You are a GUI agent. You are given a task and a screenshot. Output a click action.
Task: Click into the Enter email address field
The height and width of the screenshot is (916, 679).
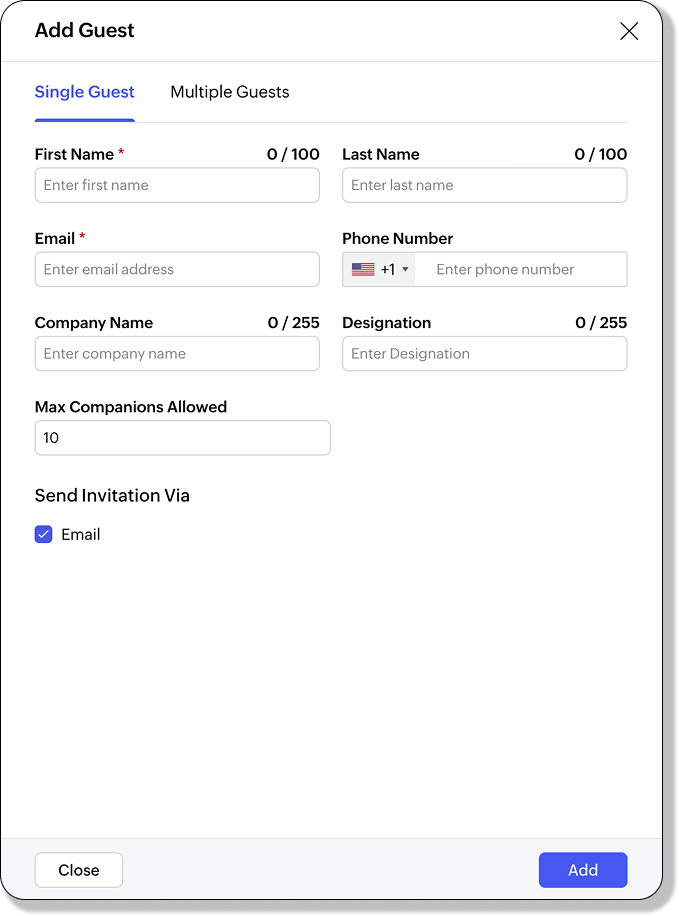(x=177, y=269)
